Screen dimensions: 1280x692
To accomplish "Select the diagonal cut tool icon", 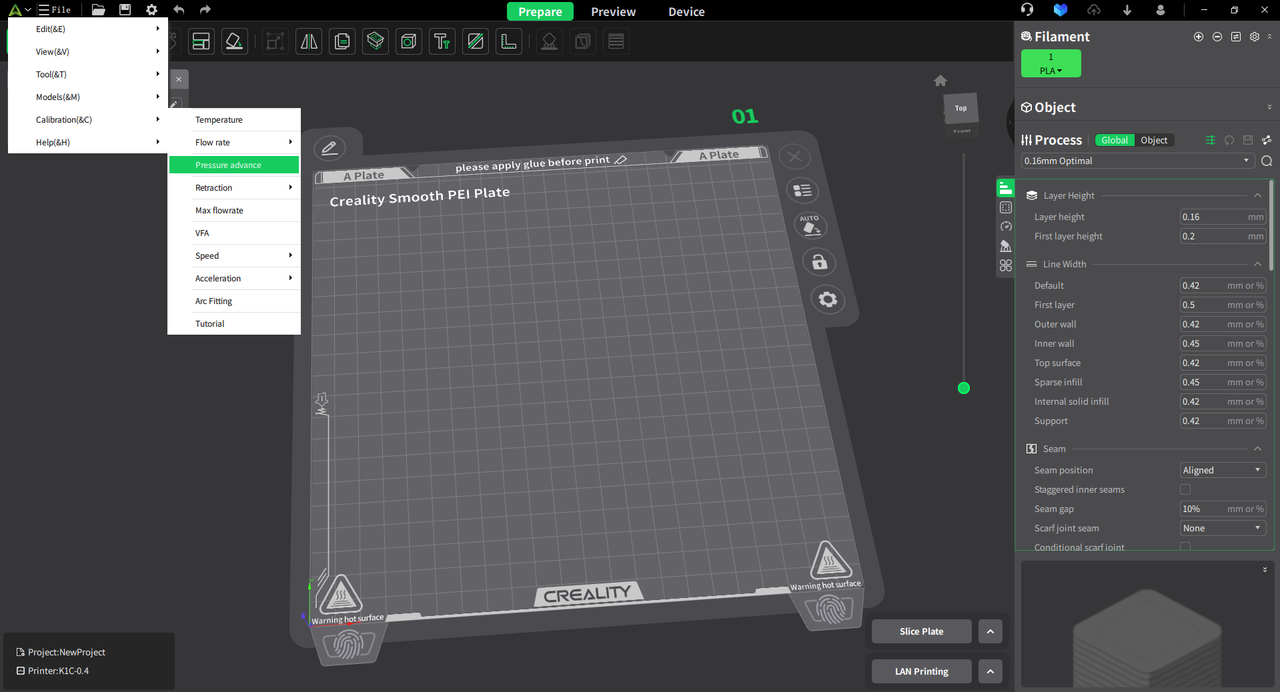I will pos(476,42).
